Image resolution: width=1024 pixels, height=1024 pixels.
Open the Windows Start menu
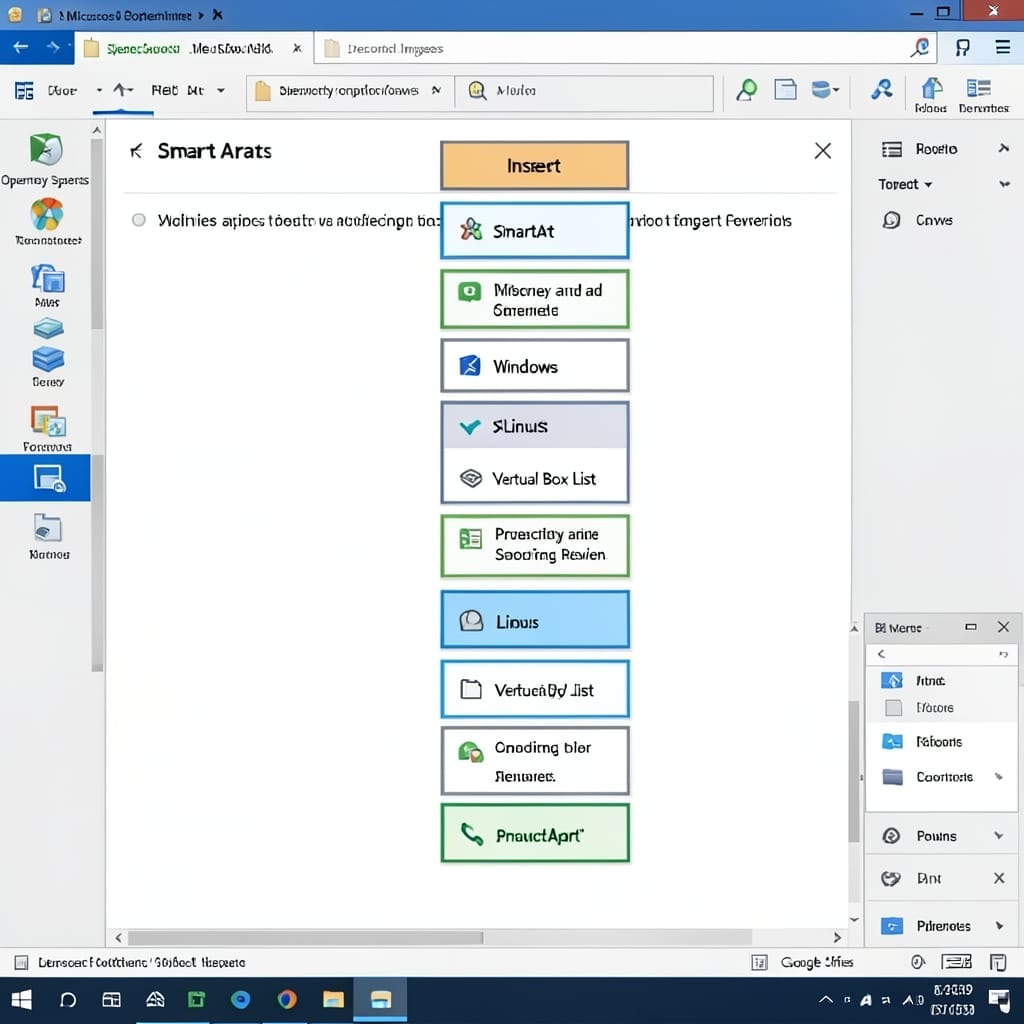tap(22, 1000)
